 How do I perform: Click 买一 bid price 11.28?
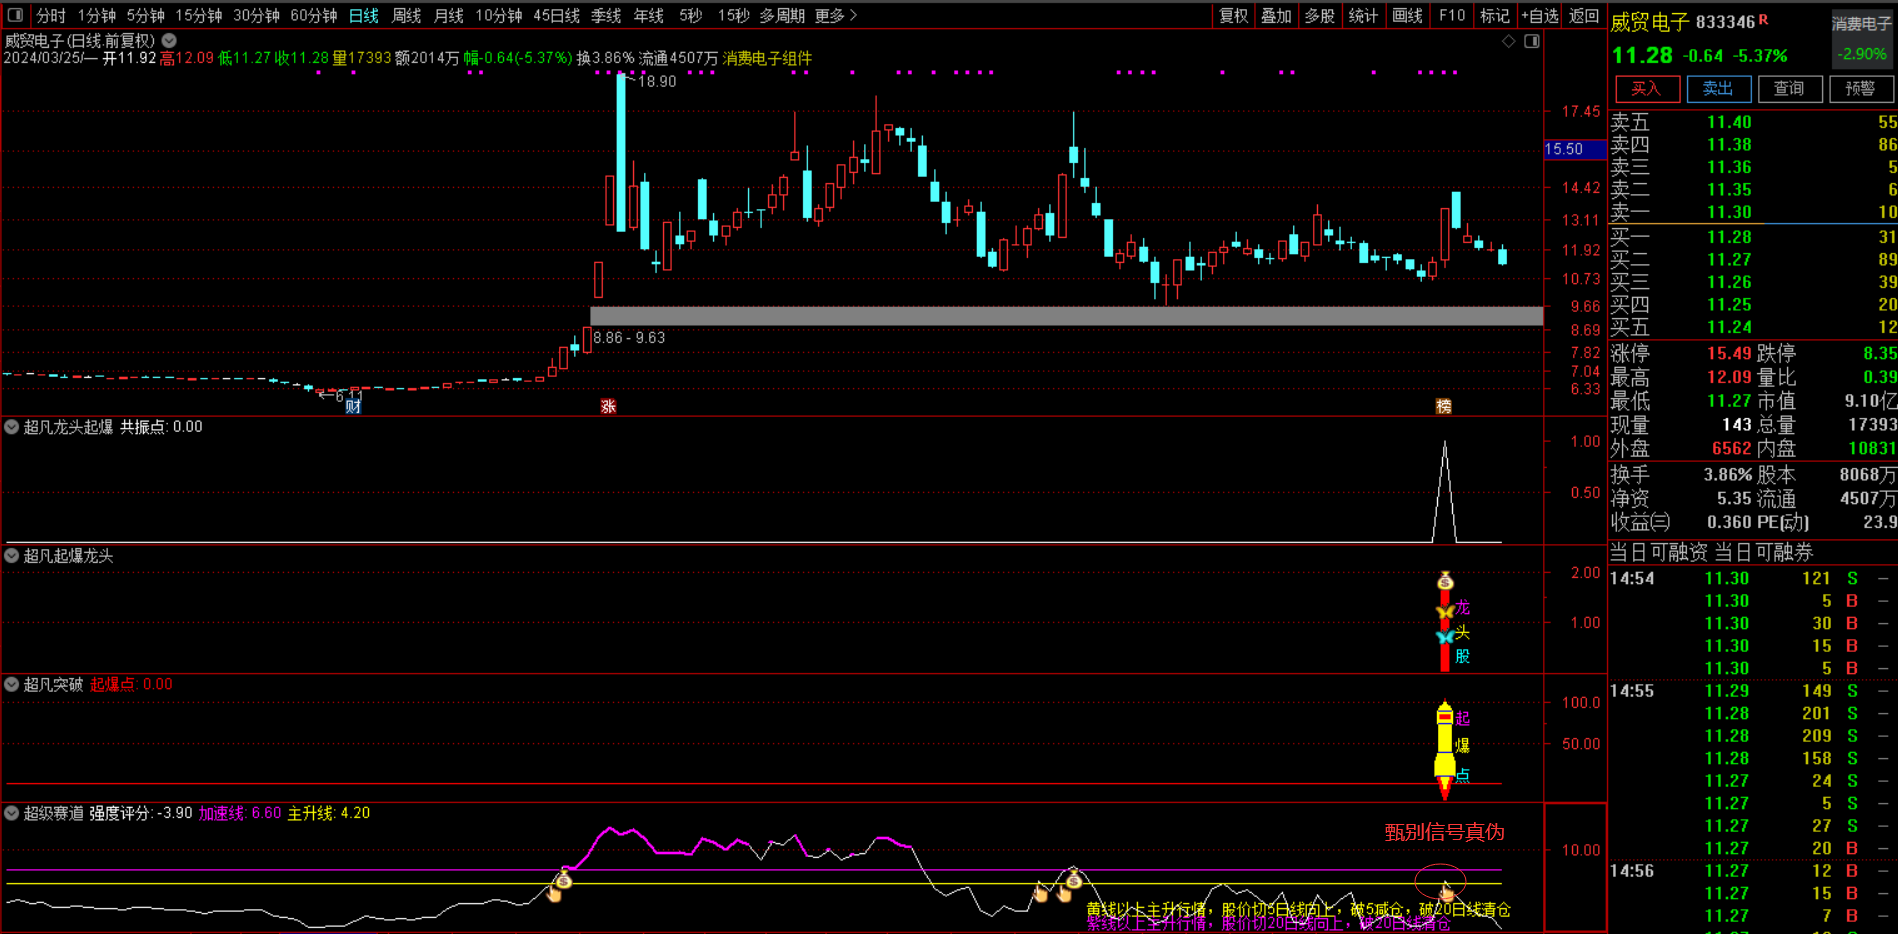click(1729, 237)
